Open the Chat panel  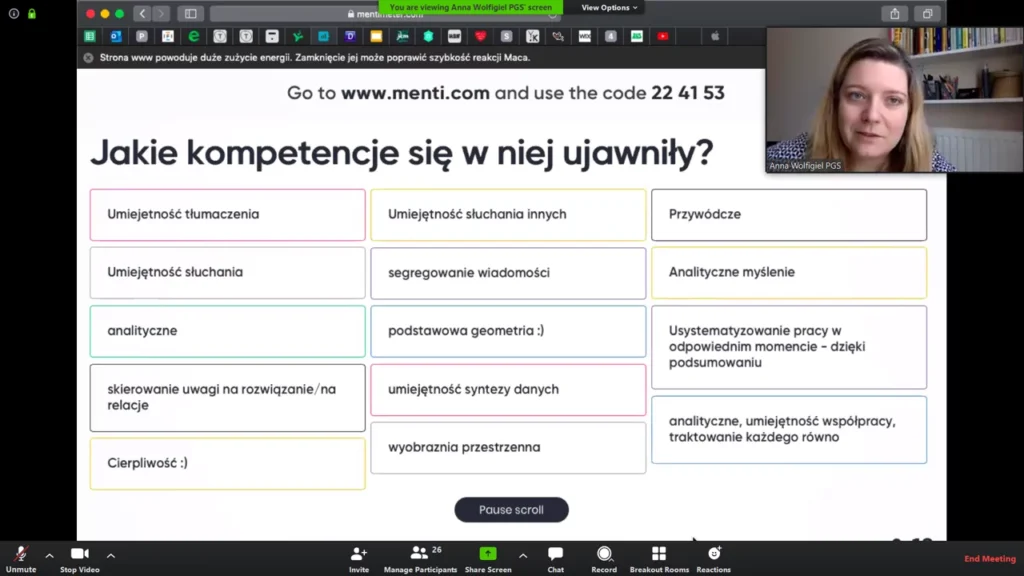coord(555,555)
